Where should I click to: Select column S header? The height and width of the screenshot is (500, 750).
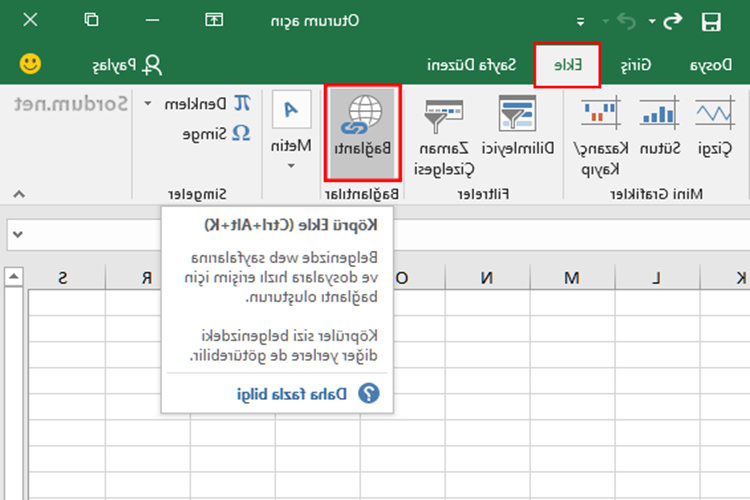(x=63, y=278)
